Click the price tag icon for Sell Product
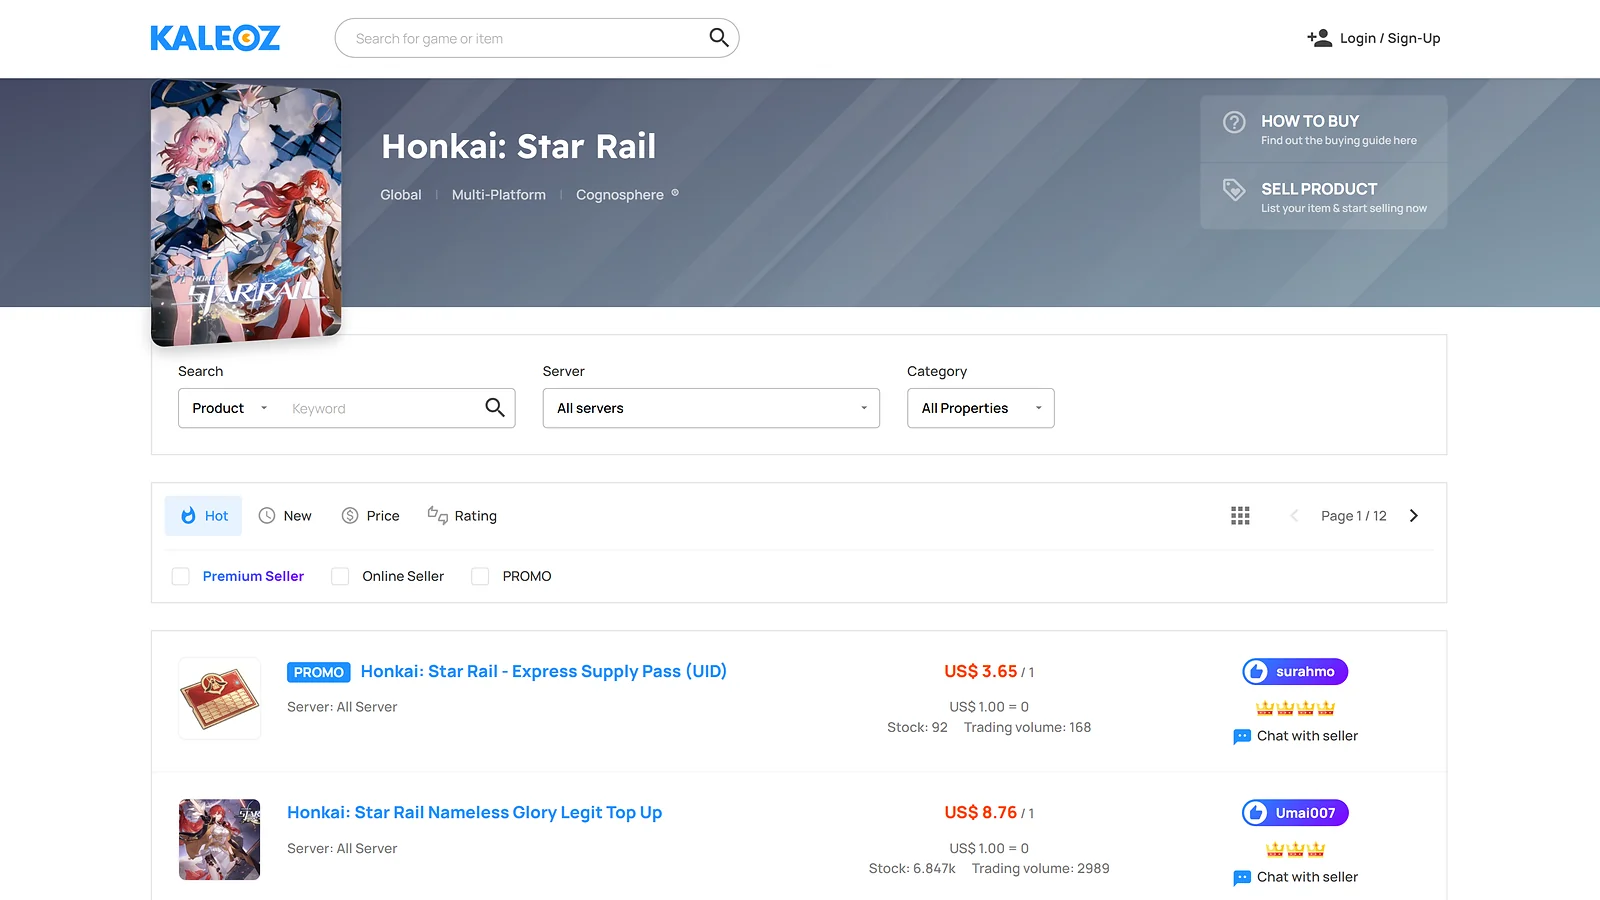This screenshot has height=900, width=1600. pos(1234,189)
